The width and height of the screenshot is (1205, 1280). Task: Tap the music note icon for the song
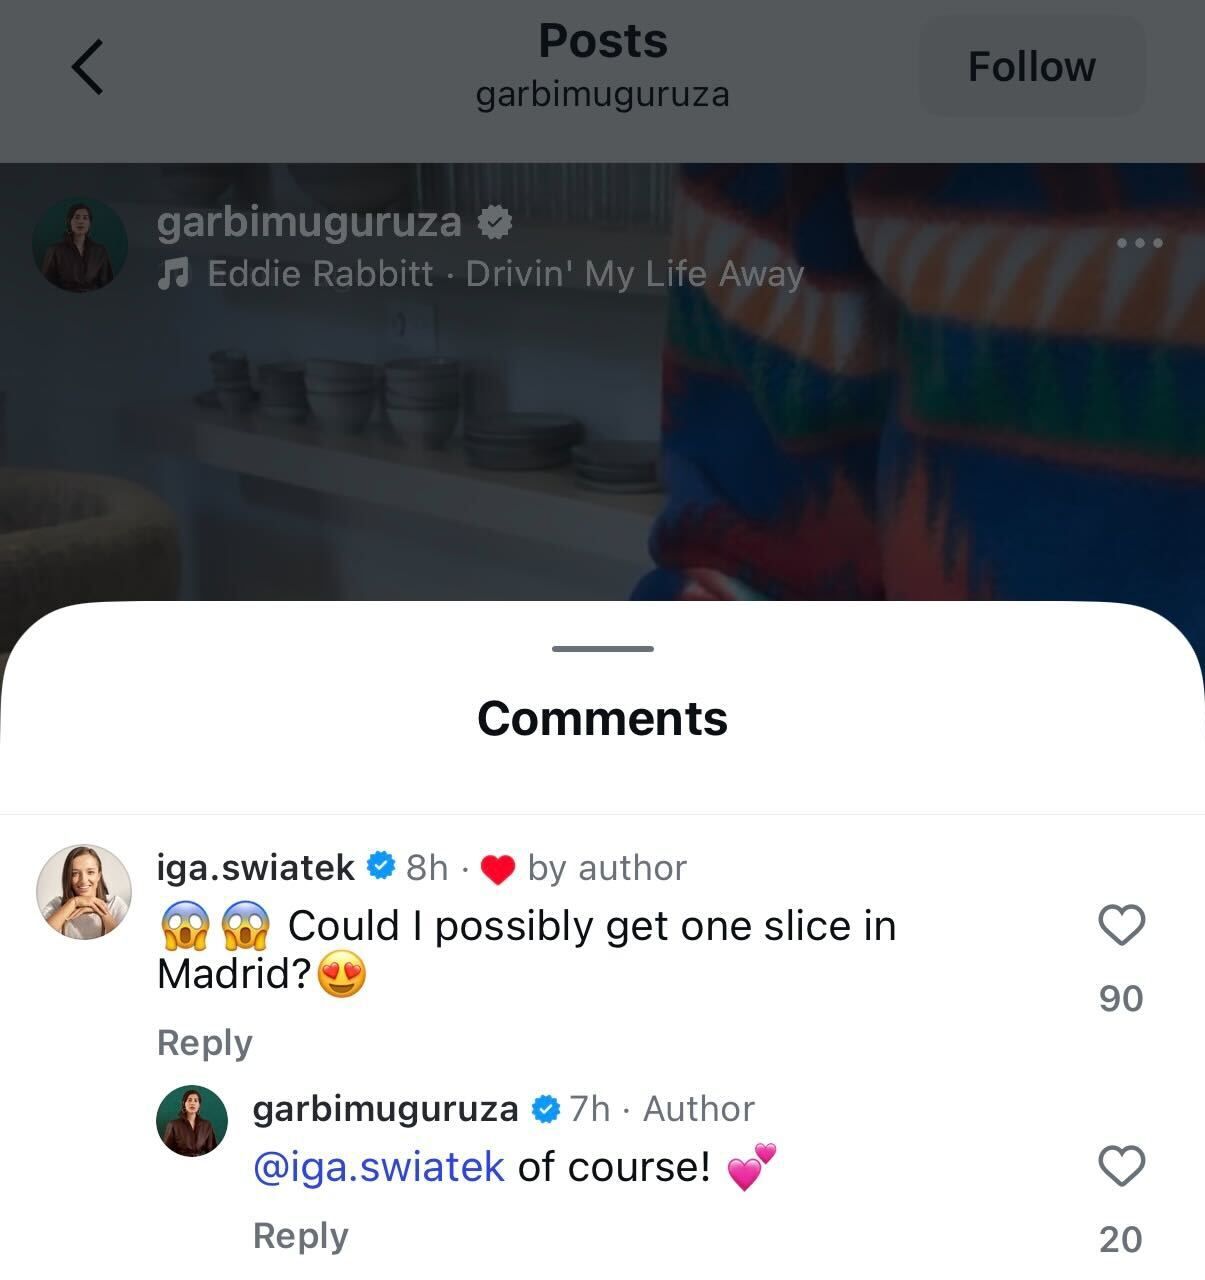coord(176,272)
